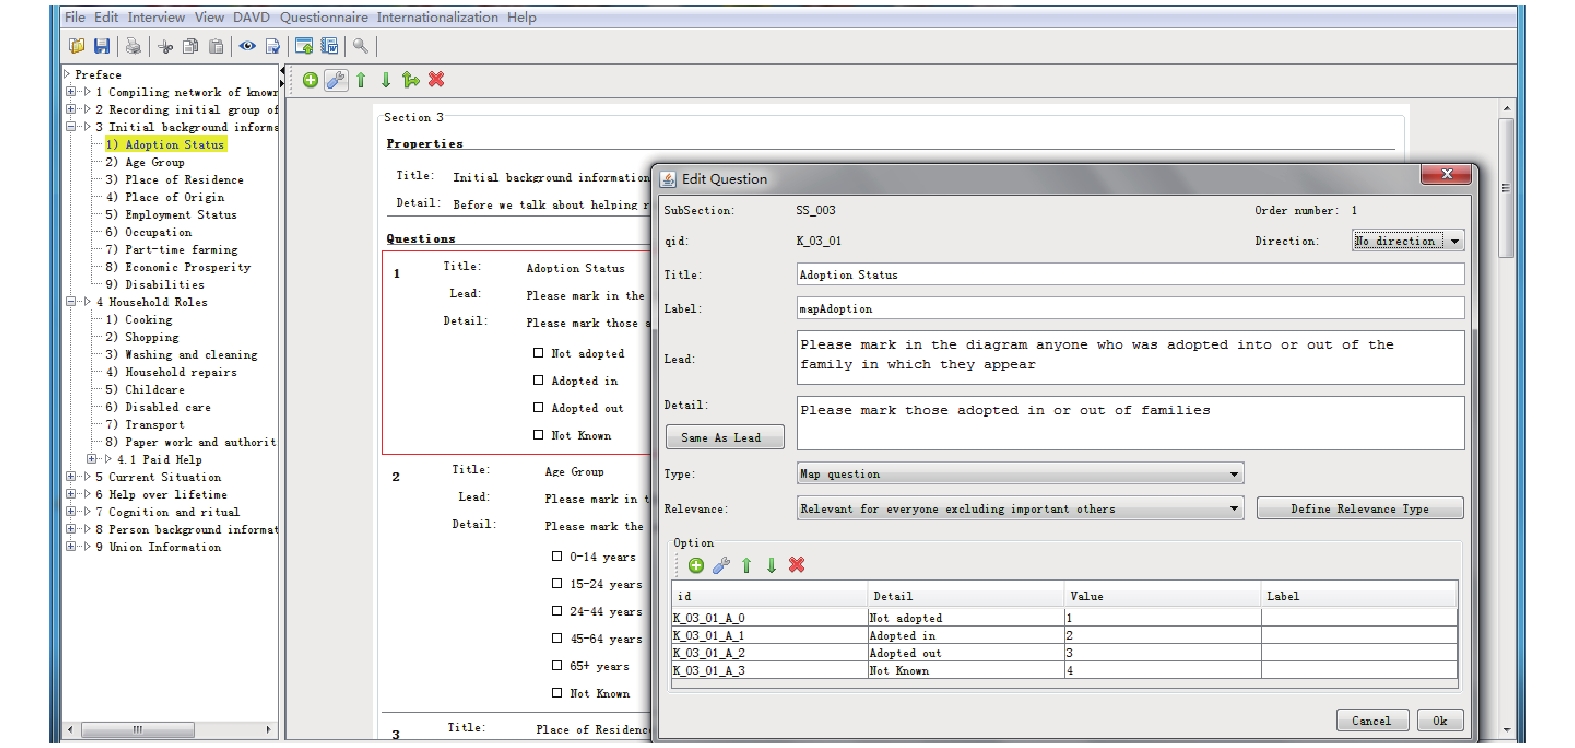The image size is (1575, 748).
Task: Collapse section 3 Initial background tree node
Action: pyautogui.click(x=71, y=127)
